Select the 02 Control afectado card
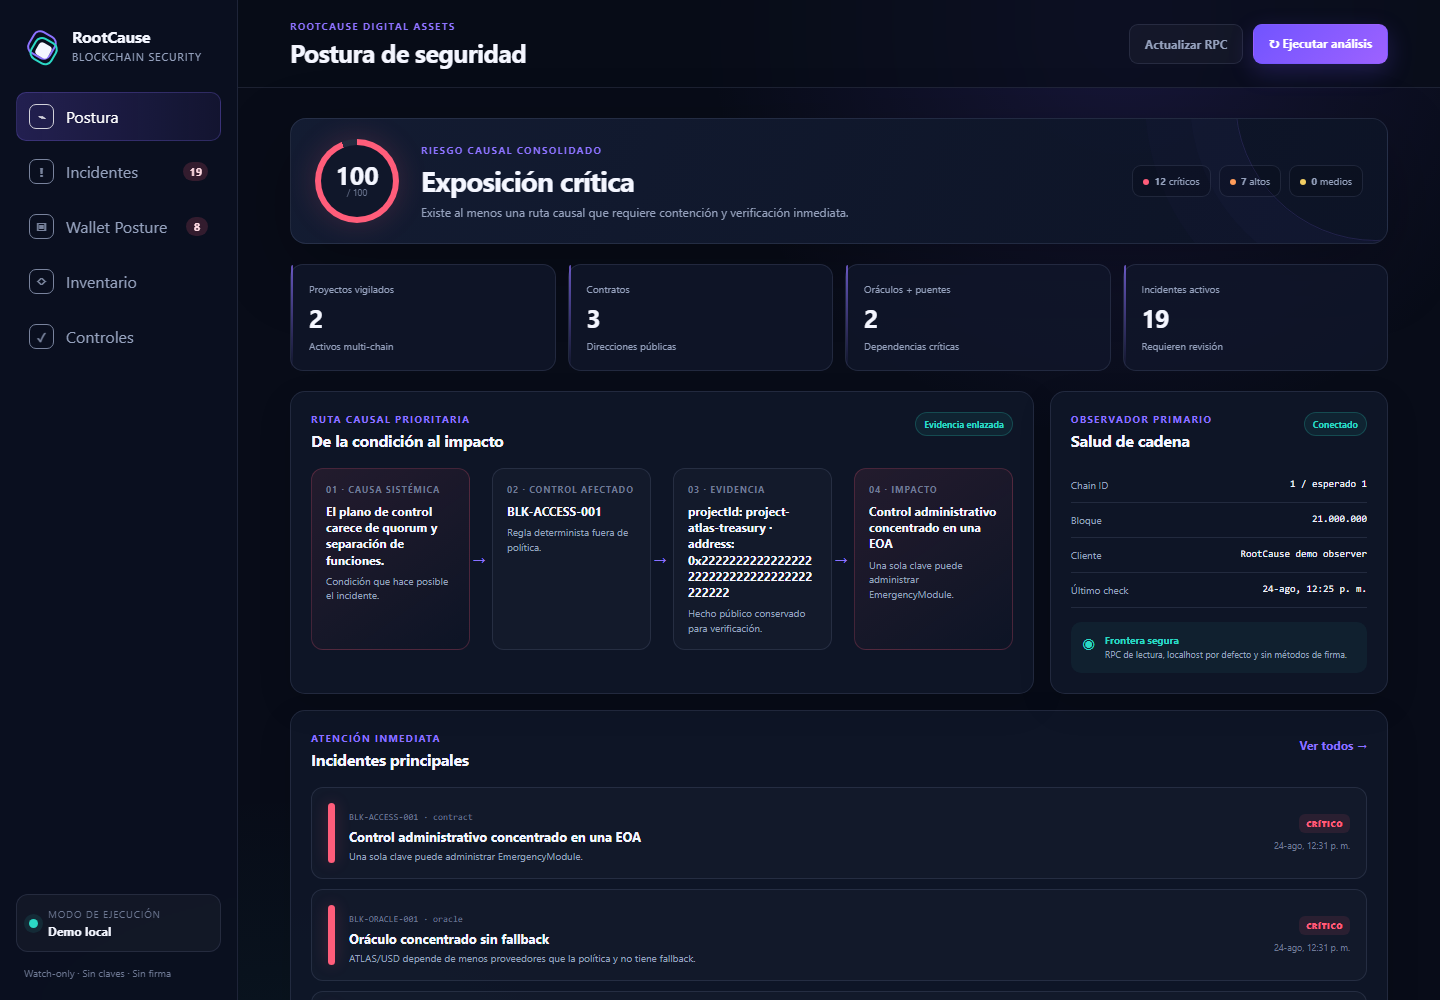 pos(571,559)
